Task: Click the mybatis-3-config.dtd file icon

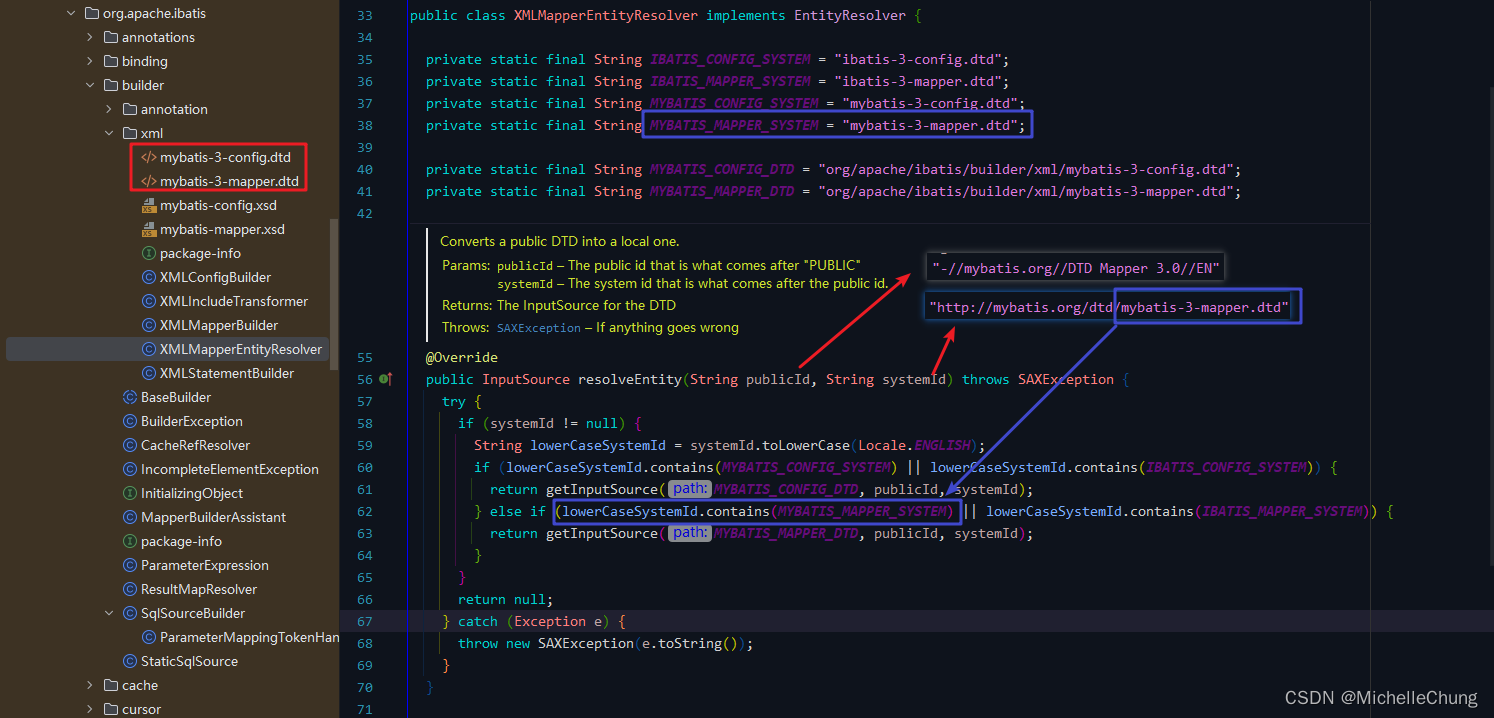Action: [x=148, y=157]
